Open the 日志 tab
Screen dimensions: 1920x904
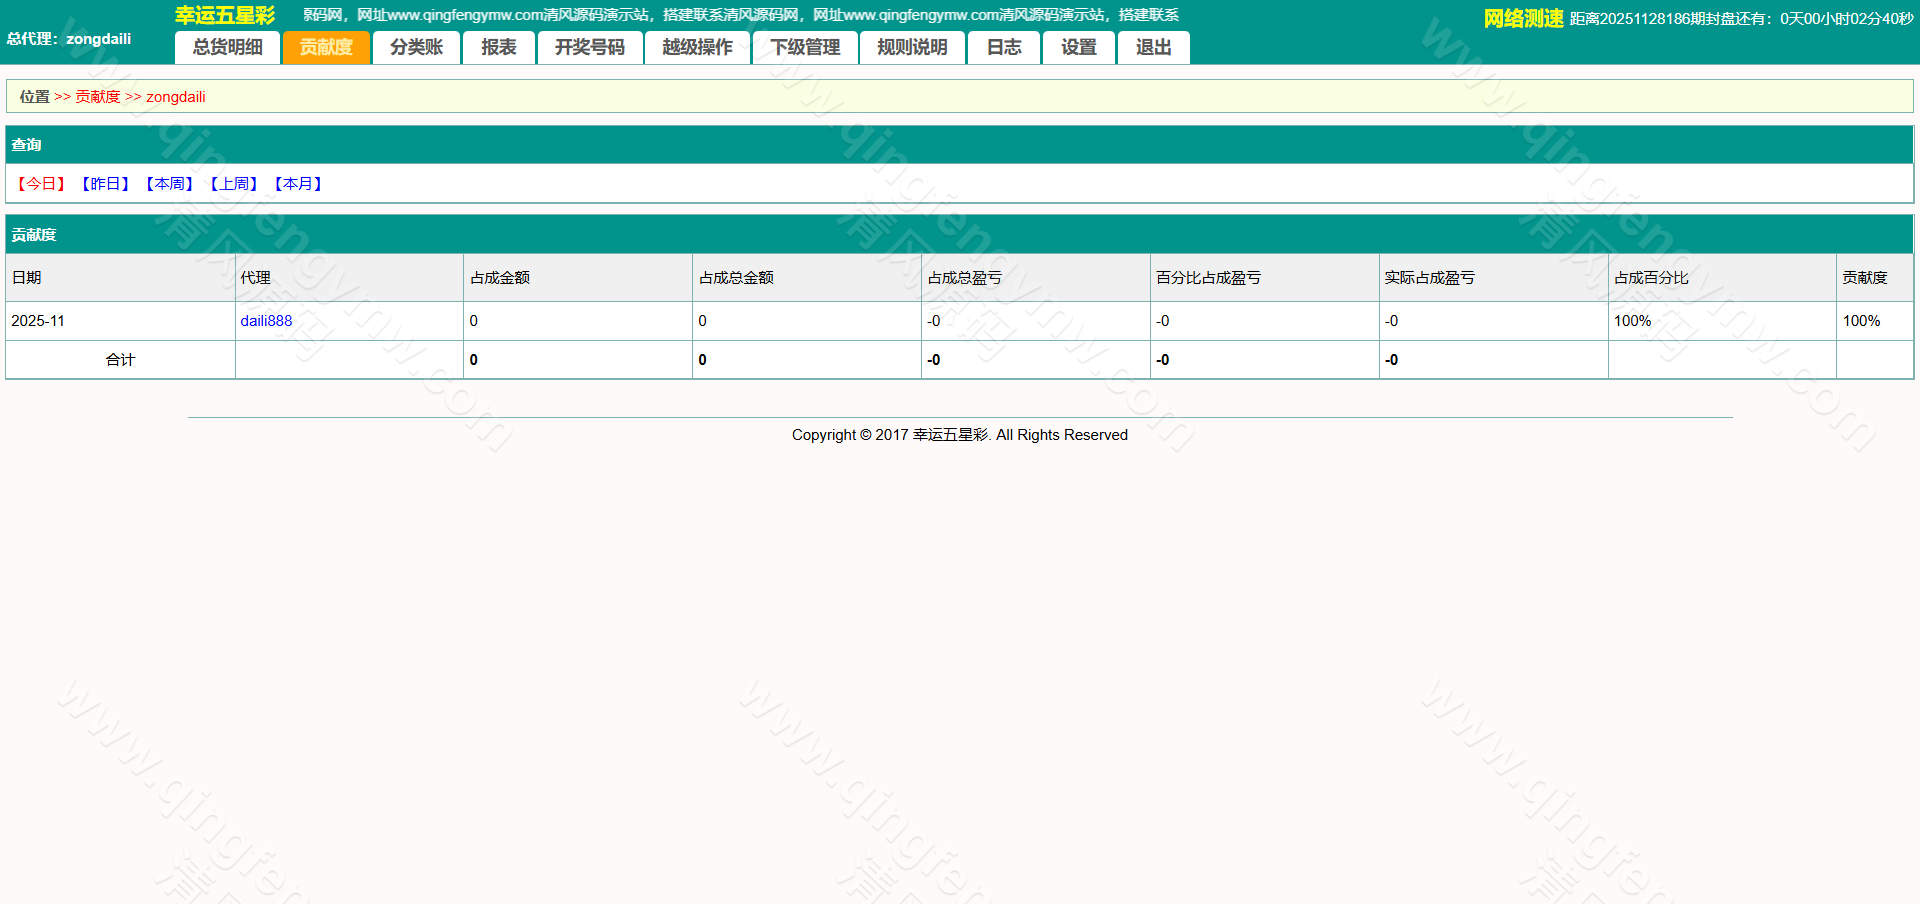coord(1002,47)
